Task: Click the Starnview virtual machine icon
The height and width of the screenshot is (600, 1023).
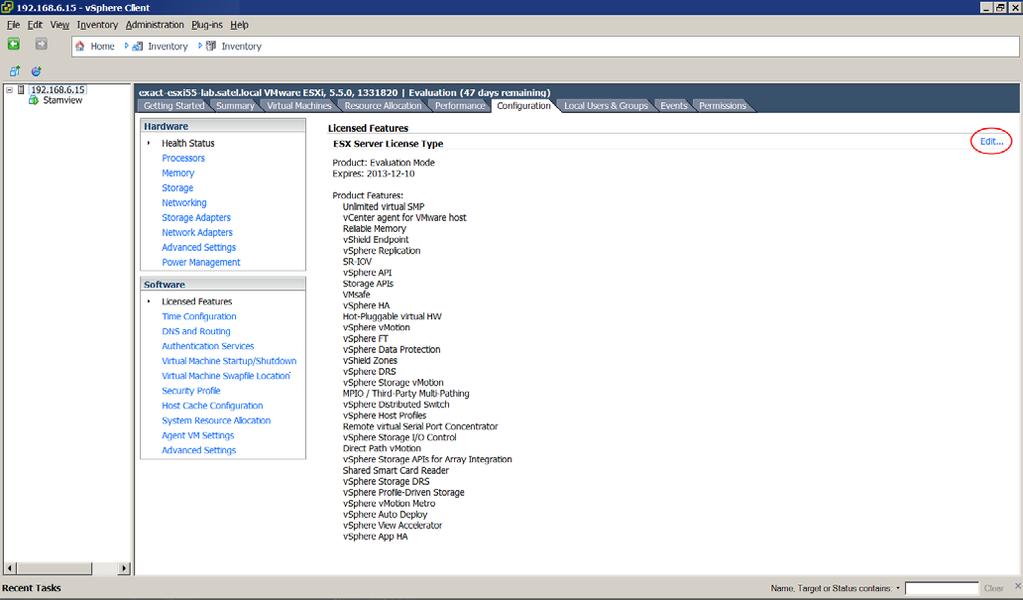Action: pyautogui.click(x=34, y=100)
